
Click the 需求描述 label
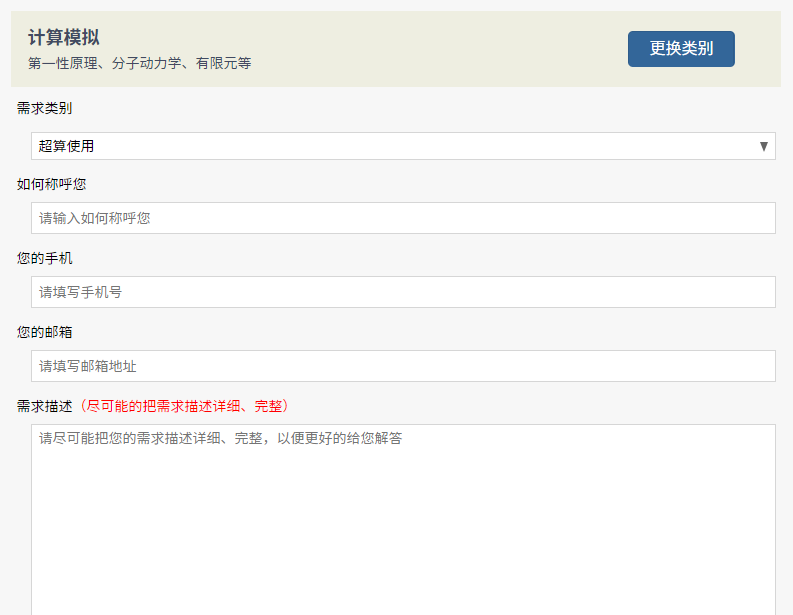45,406
